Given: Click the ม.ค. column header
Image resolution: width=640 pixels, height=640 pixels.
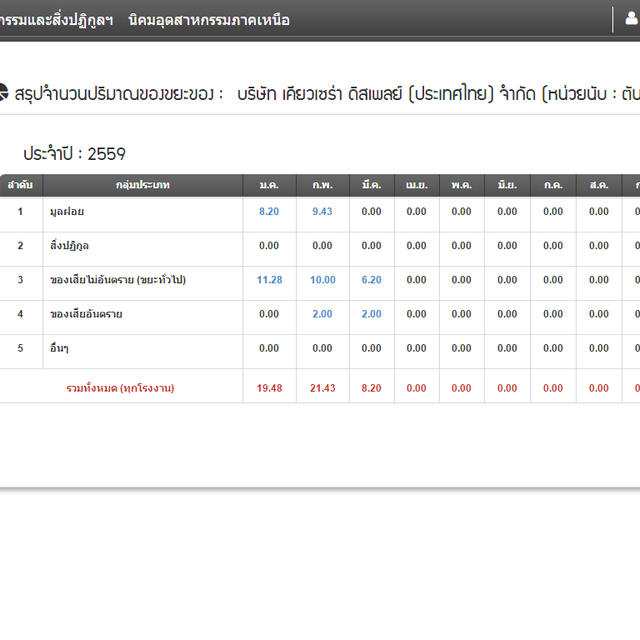Looking at the screenshot, I should click(x=269, y=185).
